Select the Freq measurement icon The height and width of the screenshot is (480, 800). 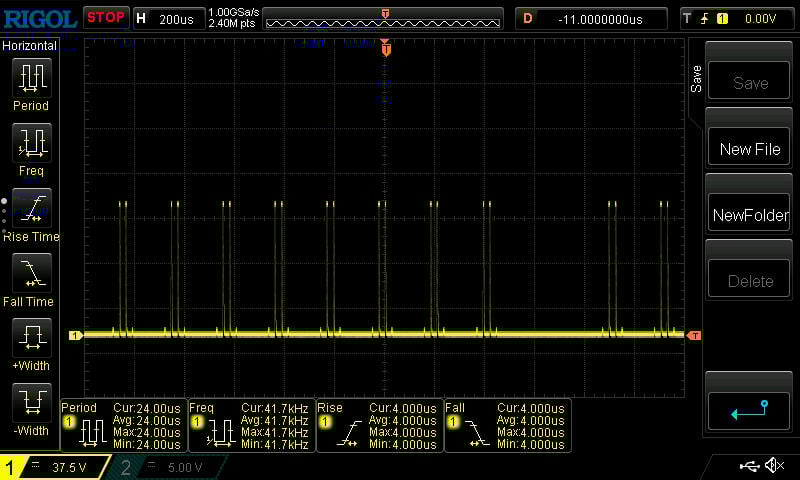click(x=32, y=143)
